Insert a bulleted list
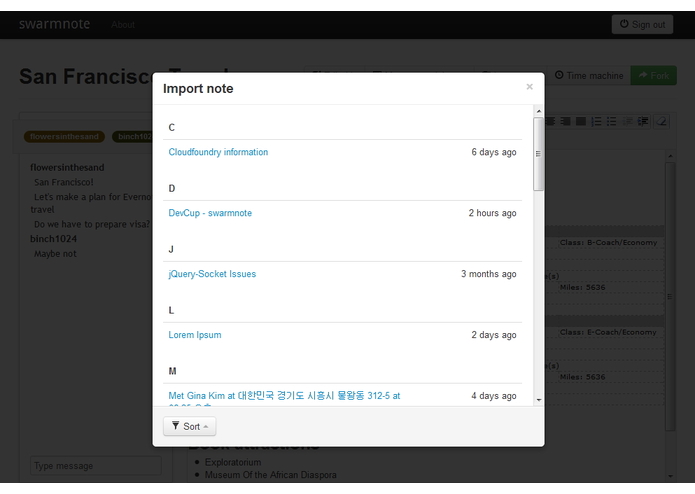This screenshot has height=494, width=695. click(x=612, y=121)
